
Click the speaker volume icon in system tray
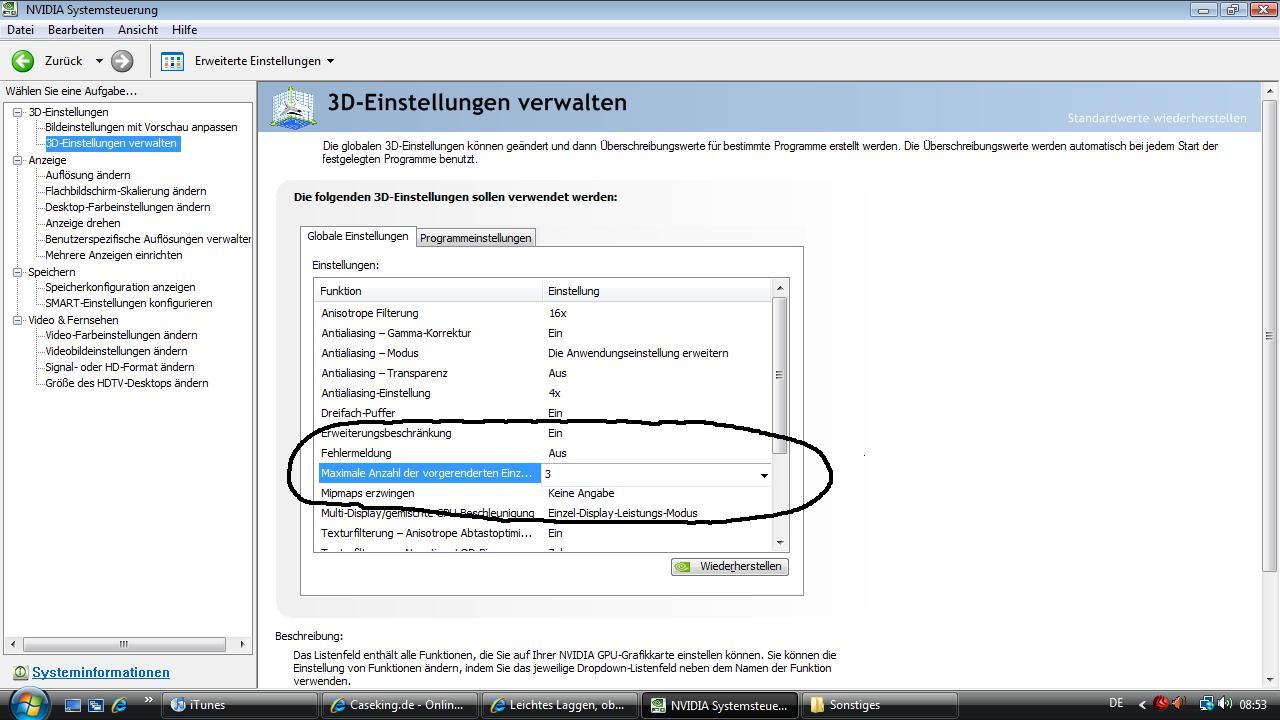(1224, 705)
